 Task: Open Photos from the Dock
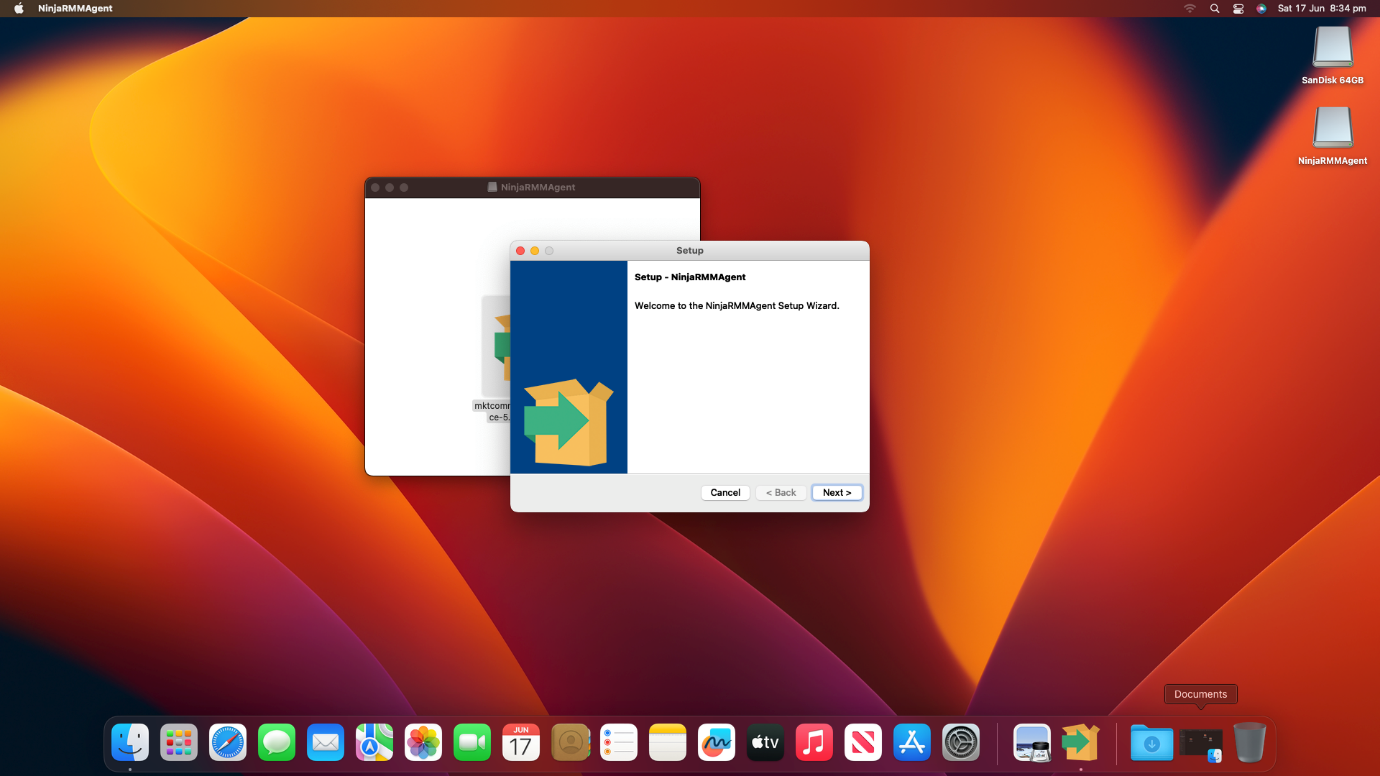pos(424,743)
